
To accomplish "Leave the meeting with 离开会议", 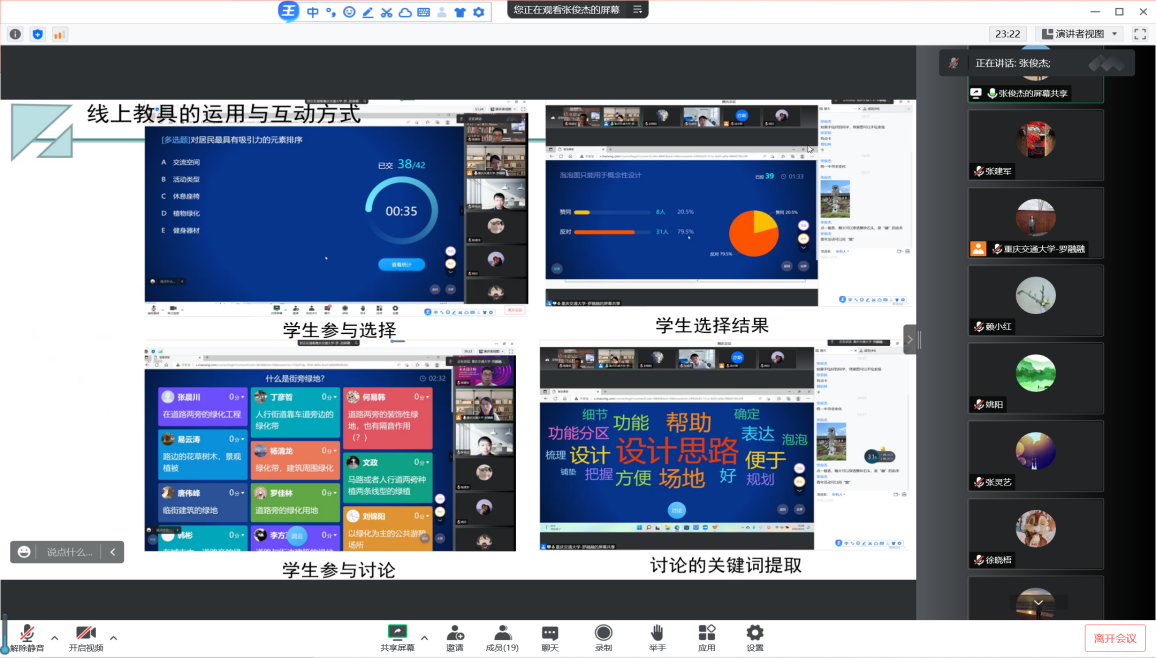I will pos(1114,637).
